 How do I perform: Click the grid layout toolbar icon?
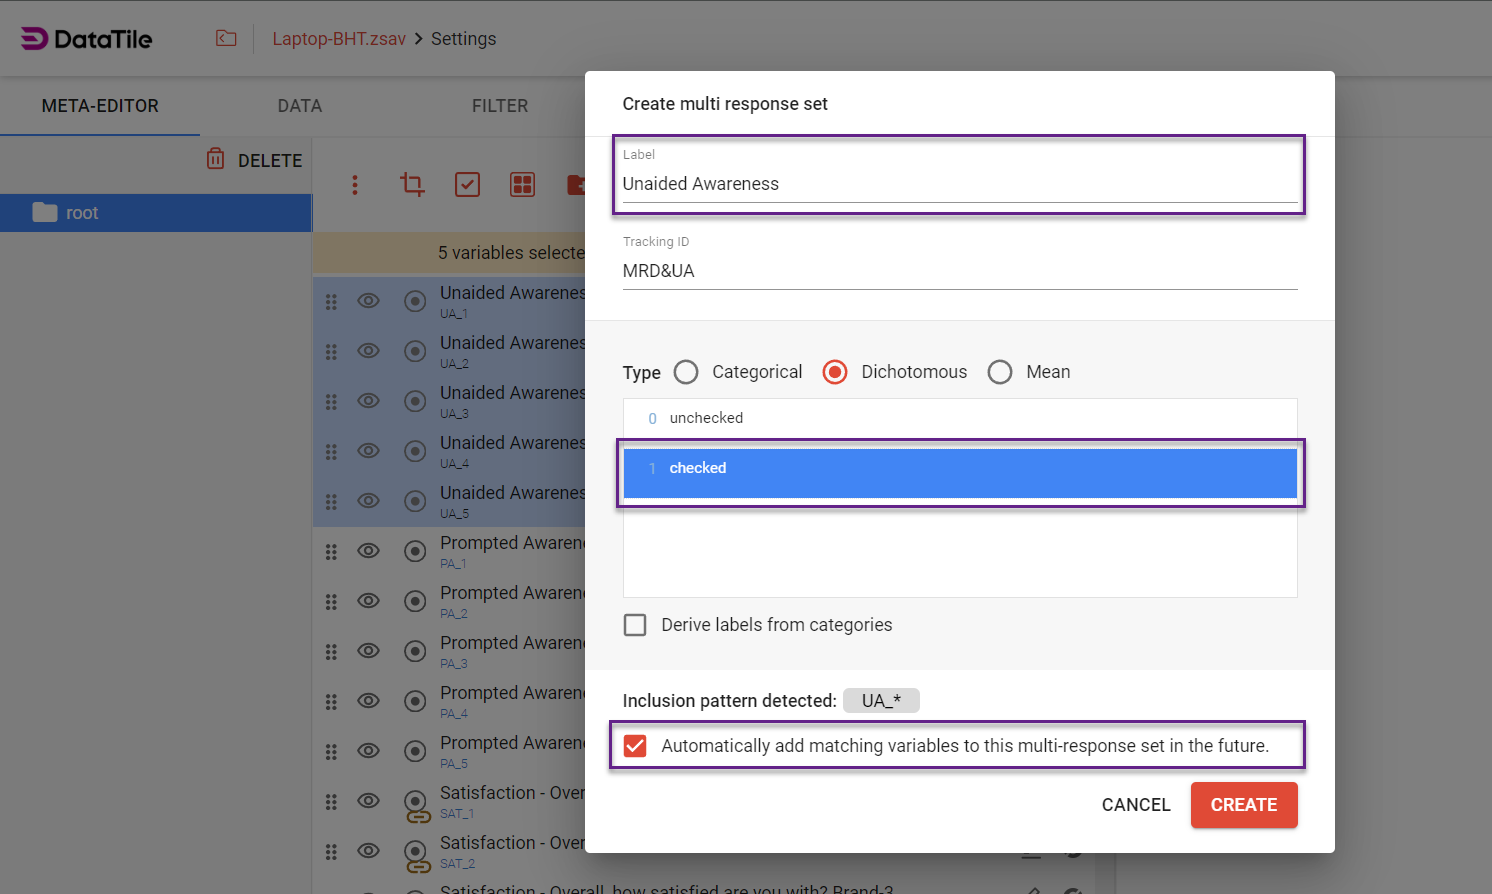tap(522, 184)
